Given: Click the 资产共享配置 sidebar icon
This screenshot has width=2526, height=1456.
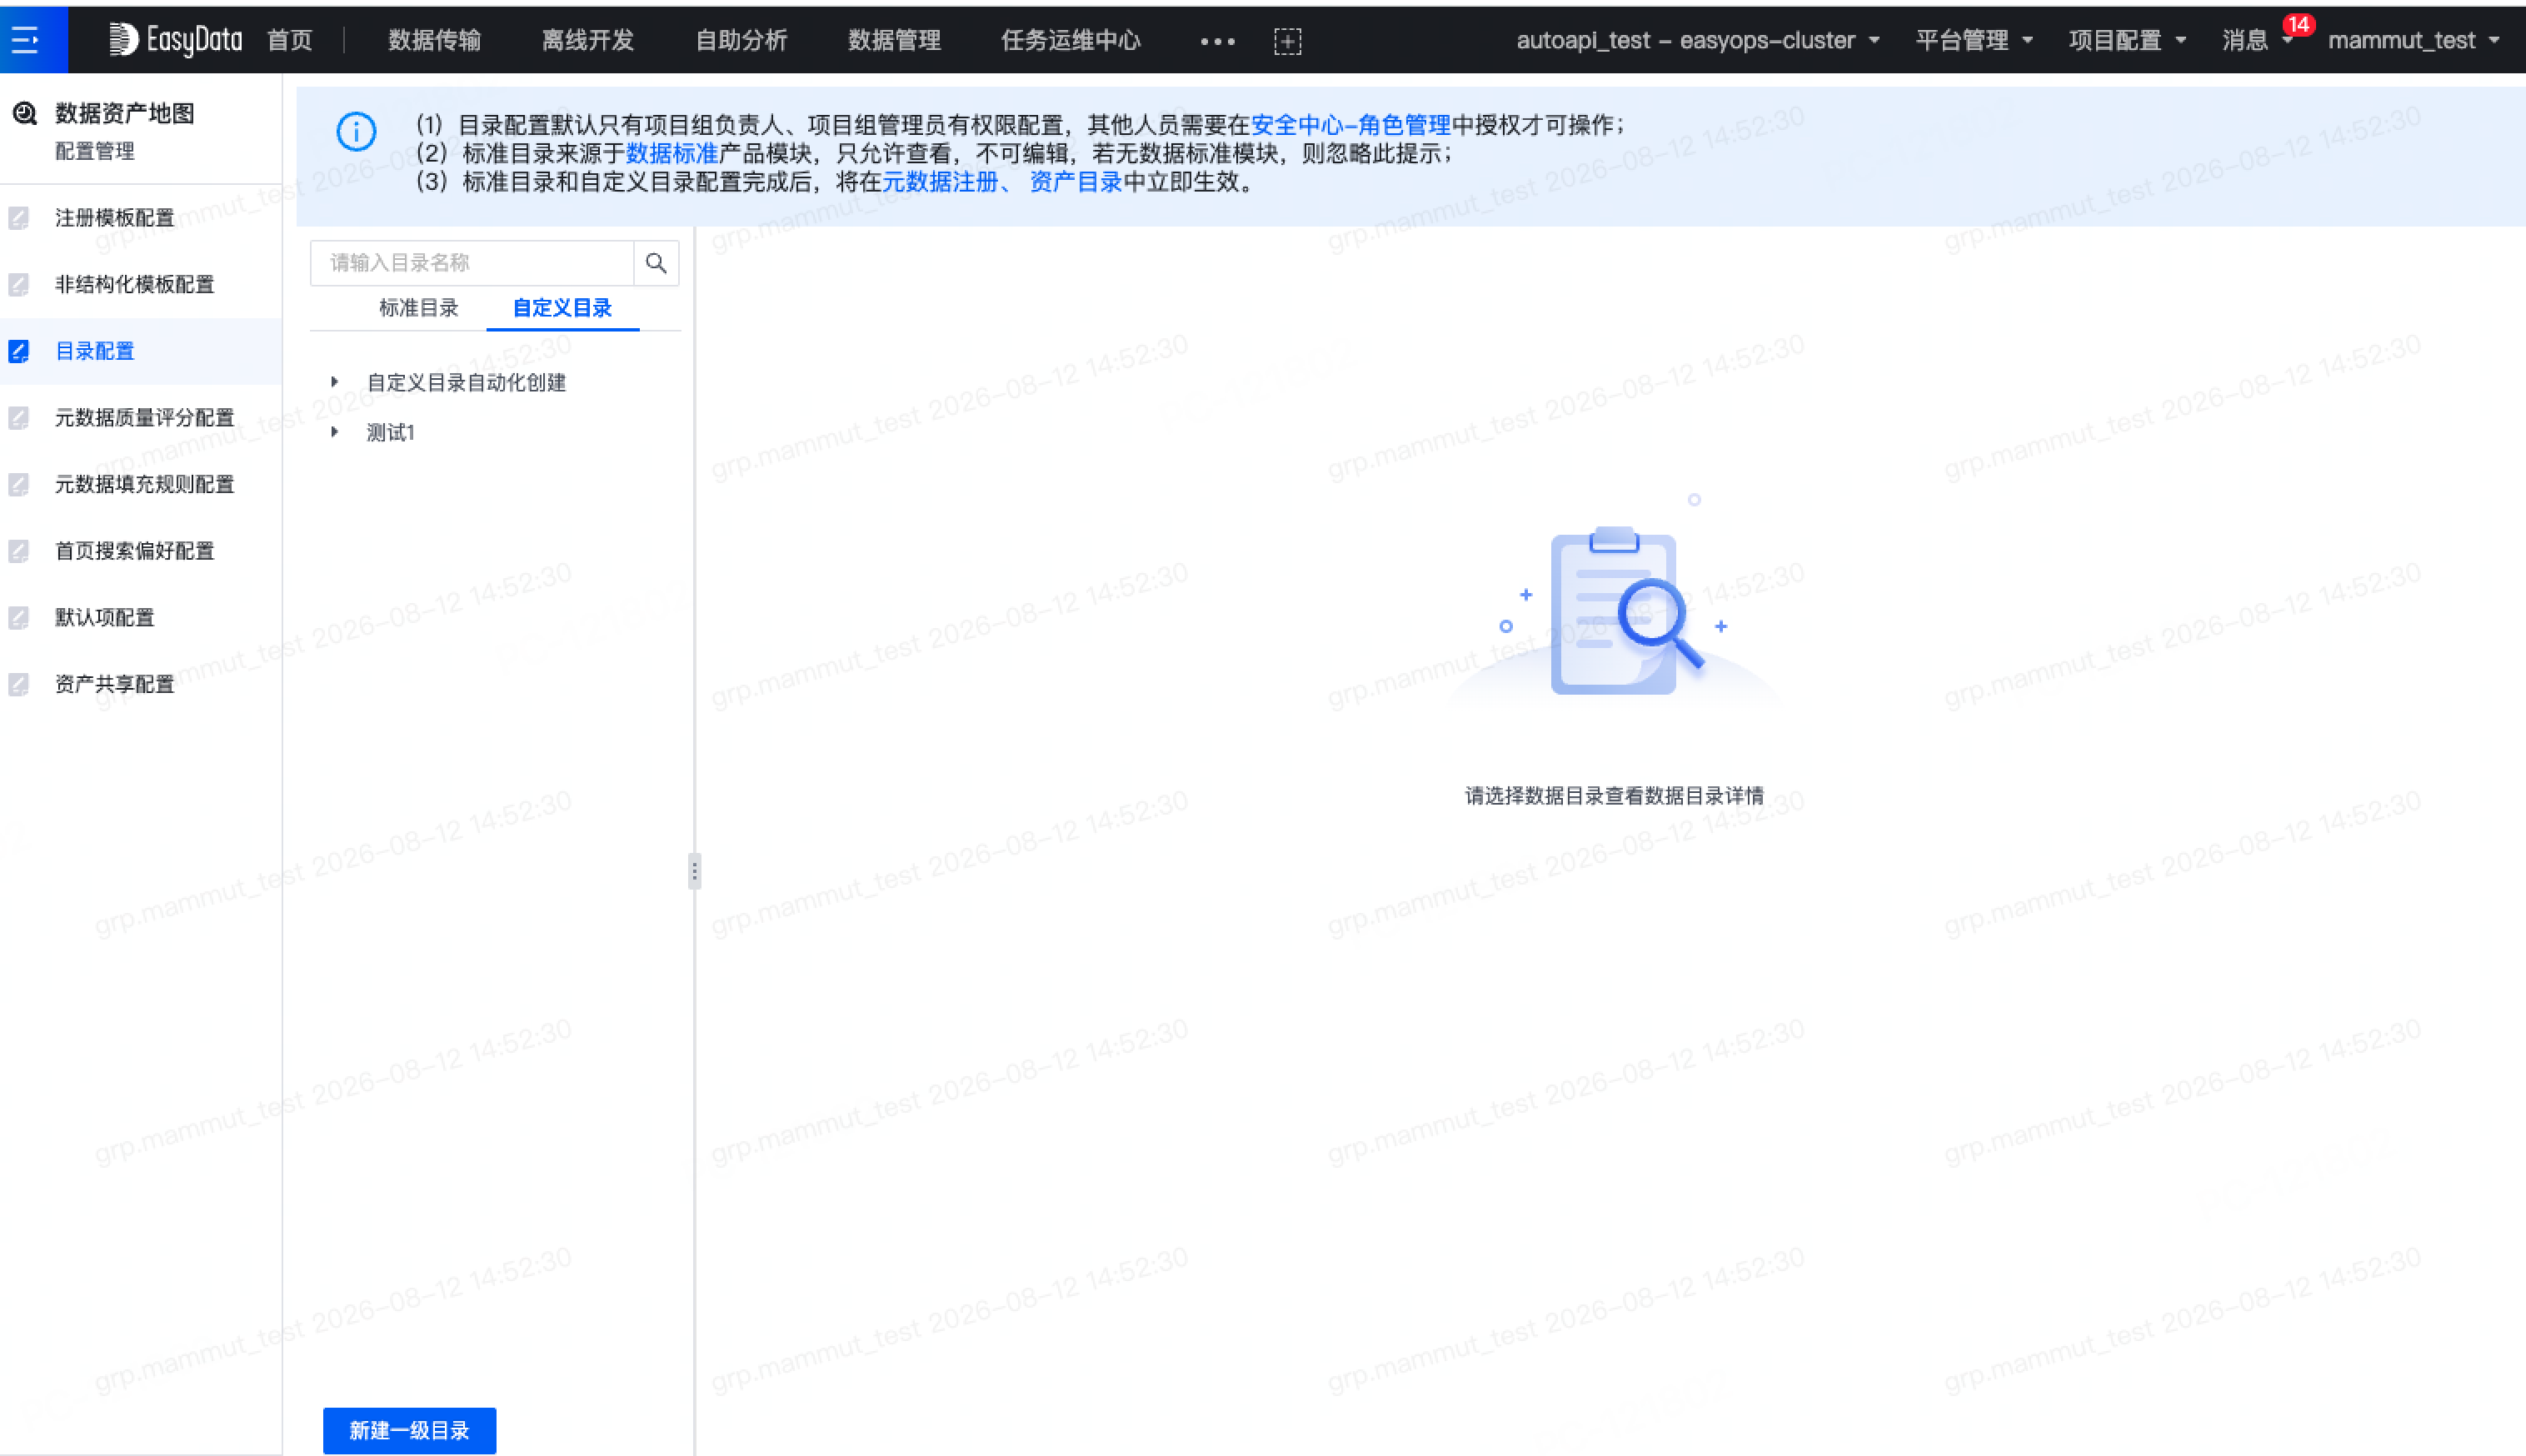Looking at the screenshot, I should click(x=19, y=684).
